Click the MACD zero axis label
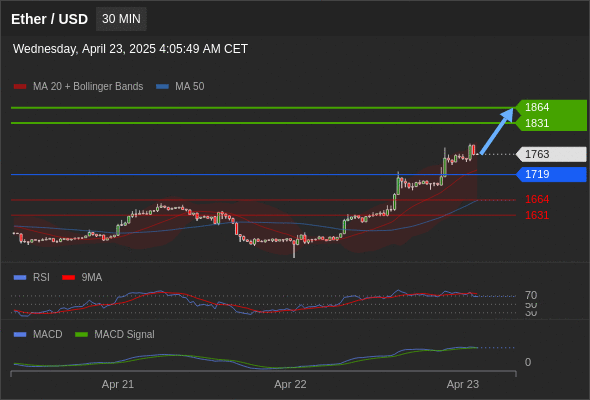Image resolution: width=590 pixels, height=400 pixels. (x=528, y=362)
